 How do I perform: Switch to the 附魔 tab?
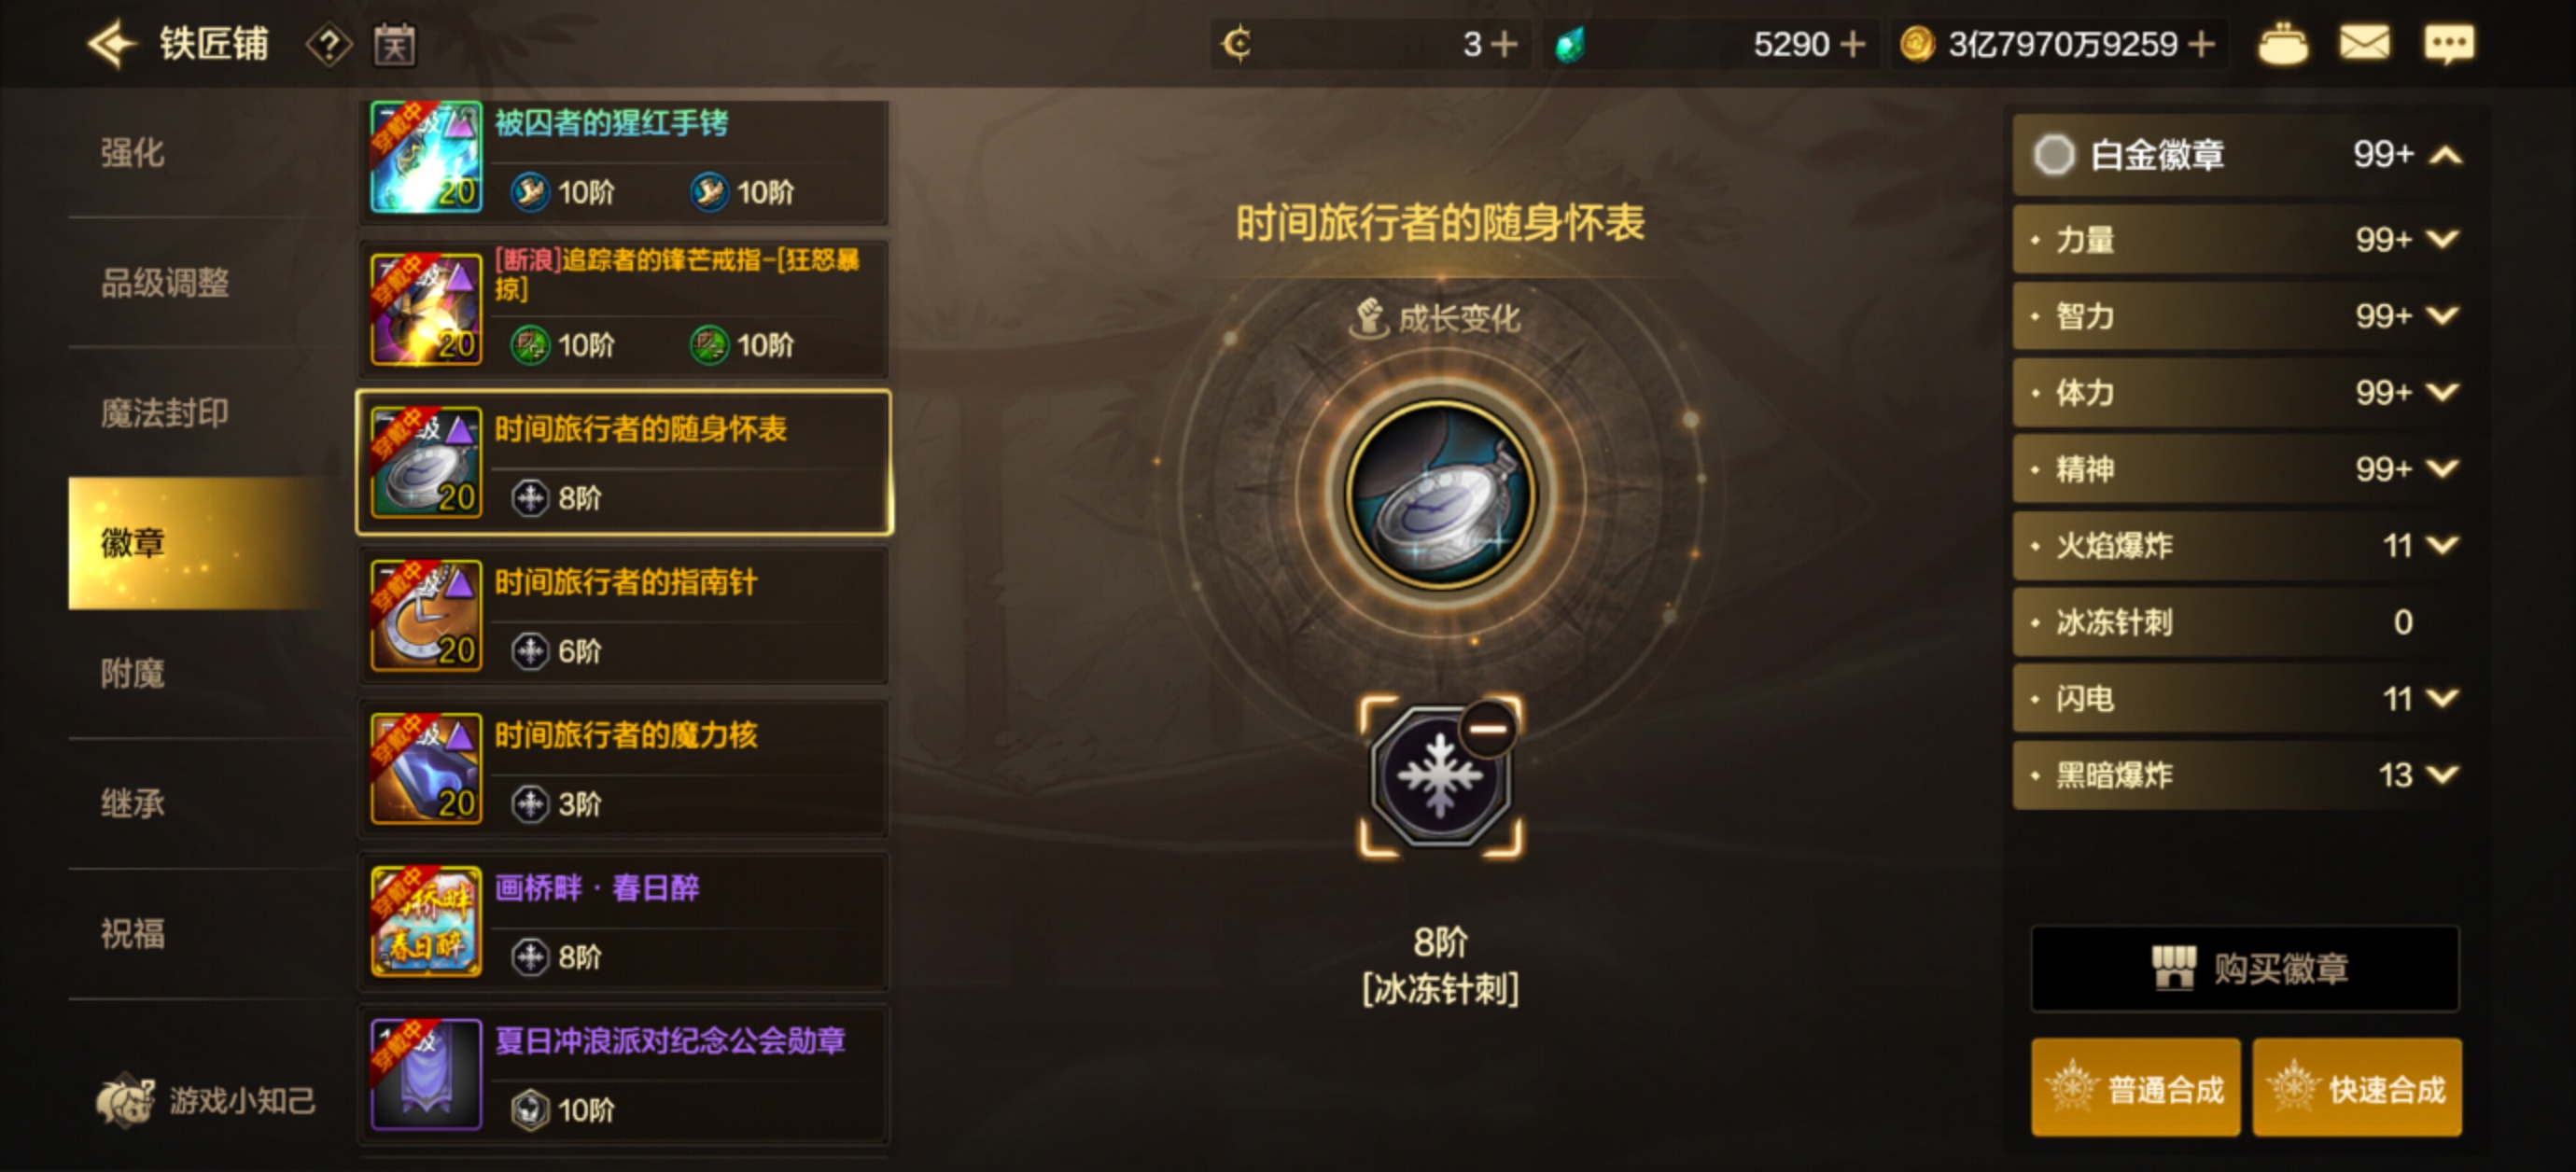(133, 673)
